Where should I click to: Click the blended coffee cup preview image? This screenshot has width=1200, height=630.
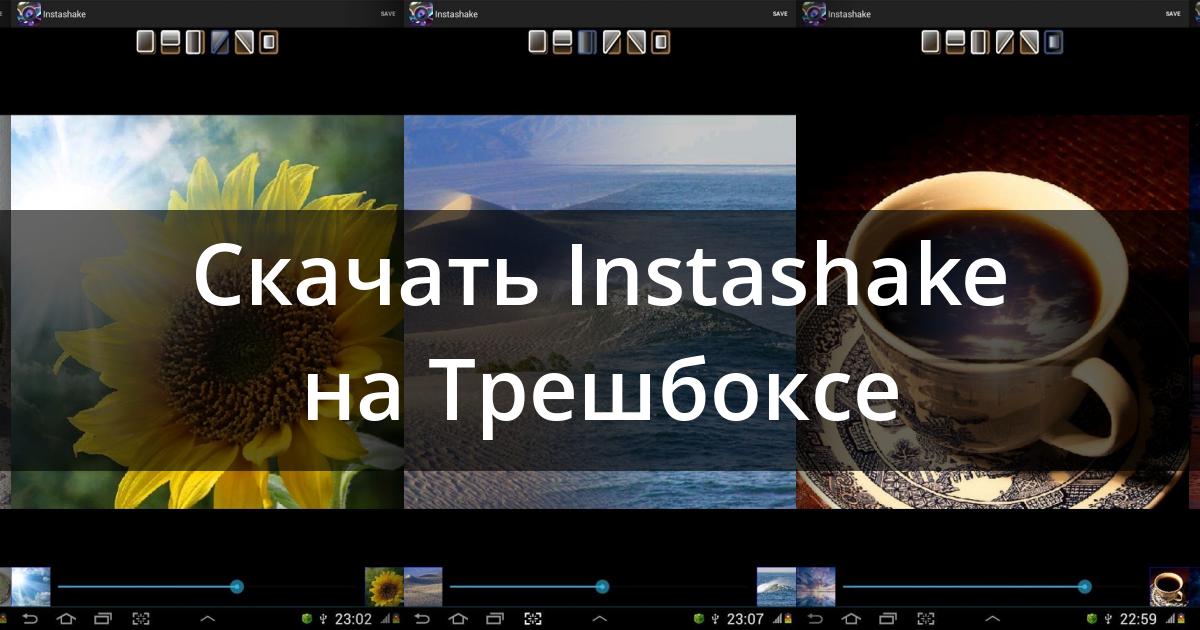pos(993,312)
